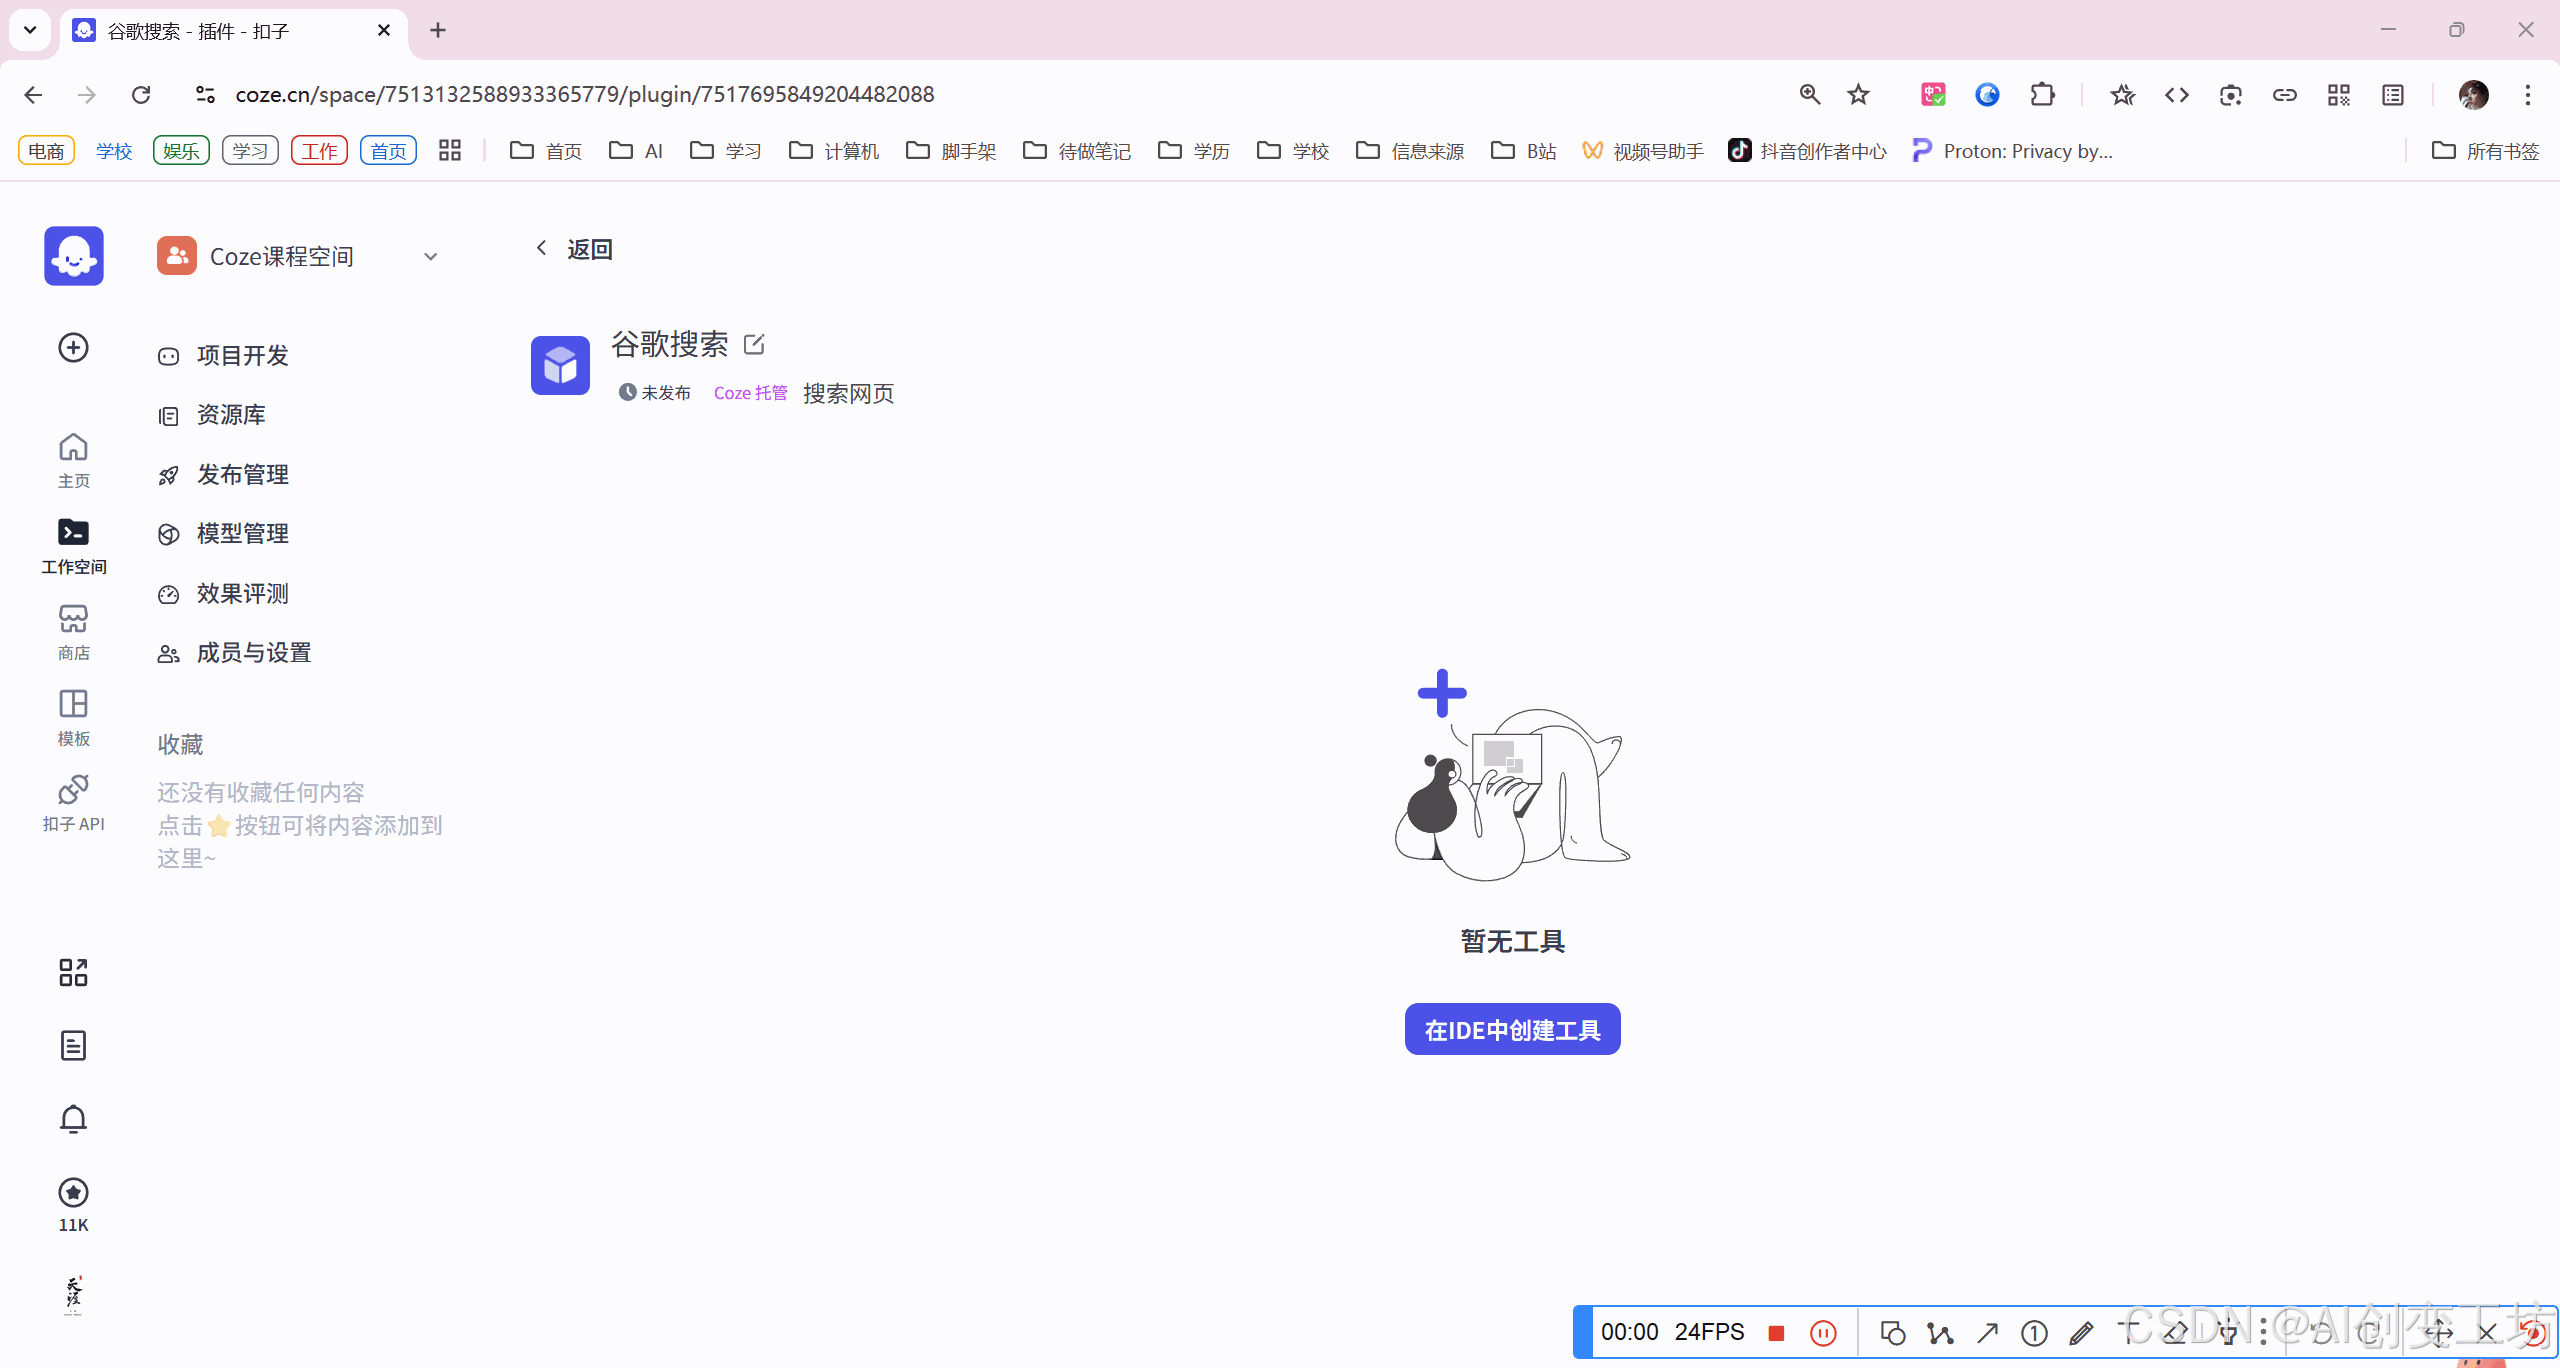This screenshot has width=2560, height=1368.
Task: Open the tab search dropdown arrow in browser
Action: [x=30, y=30]
